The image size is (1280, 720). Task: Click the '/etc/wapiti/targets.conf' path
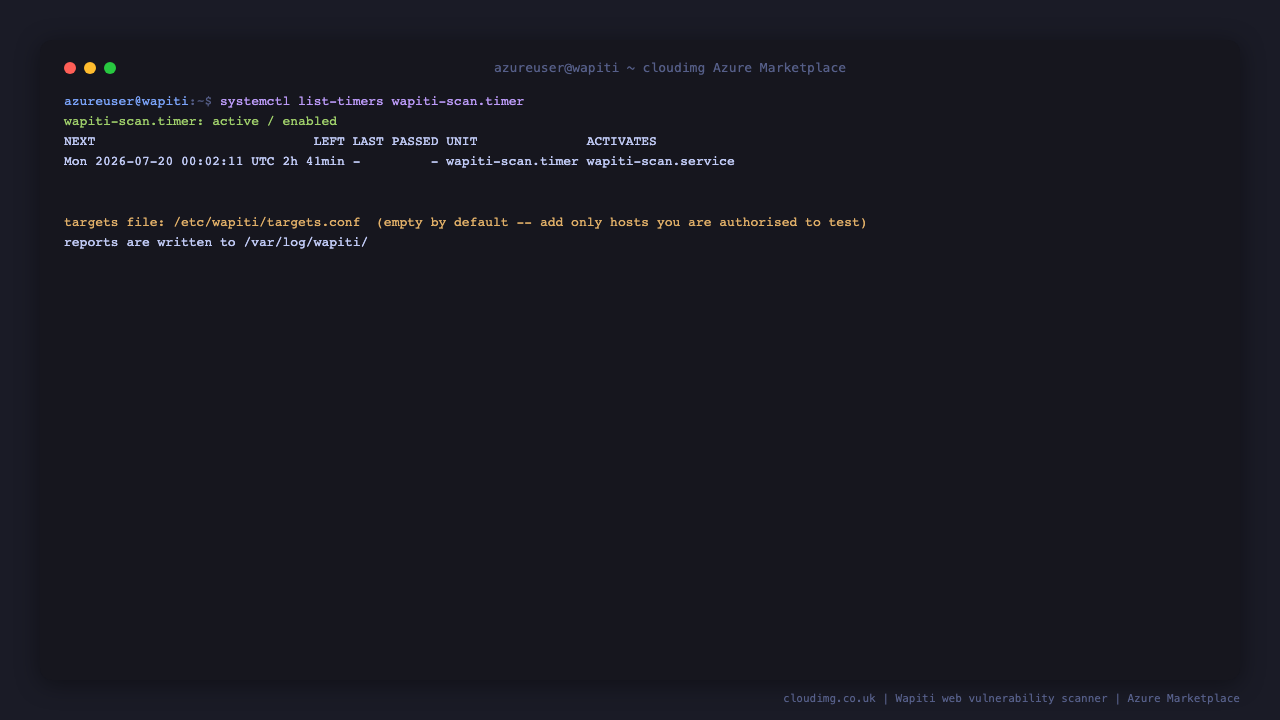[267, 223]
